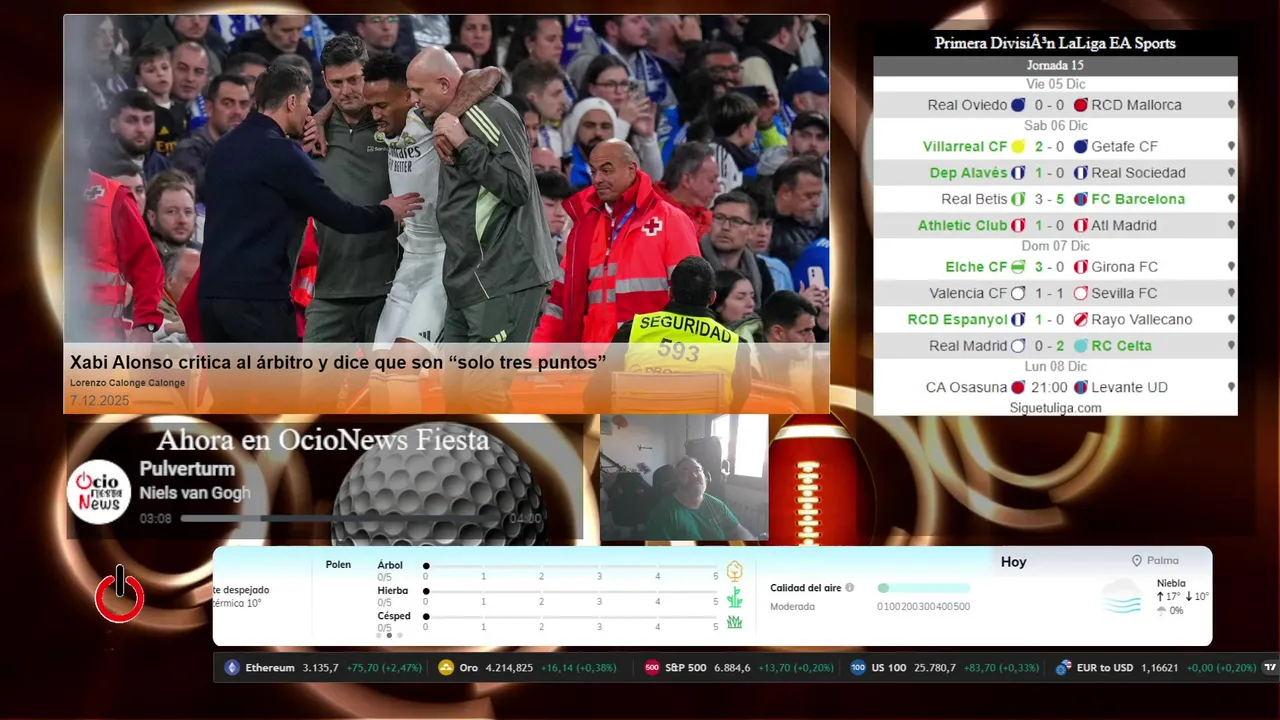This screenshot has width=1280, height=720.
Task: Click the article date 7.12.2025
Action: coord(99,401)
